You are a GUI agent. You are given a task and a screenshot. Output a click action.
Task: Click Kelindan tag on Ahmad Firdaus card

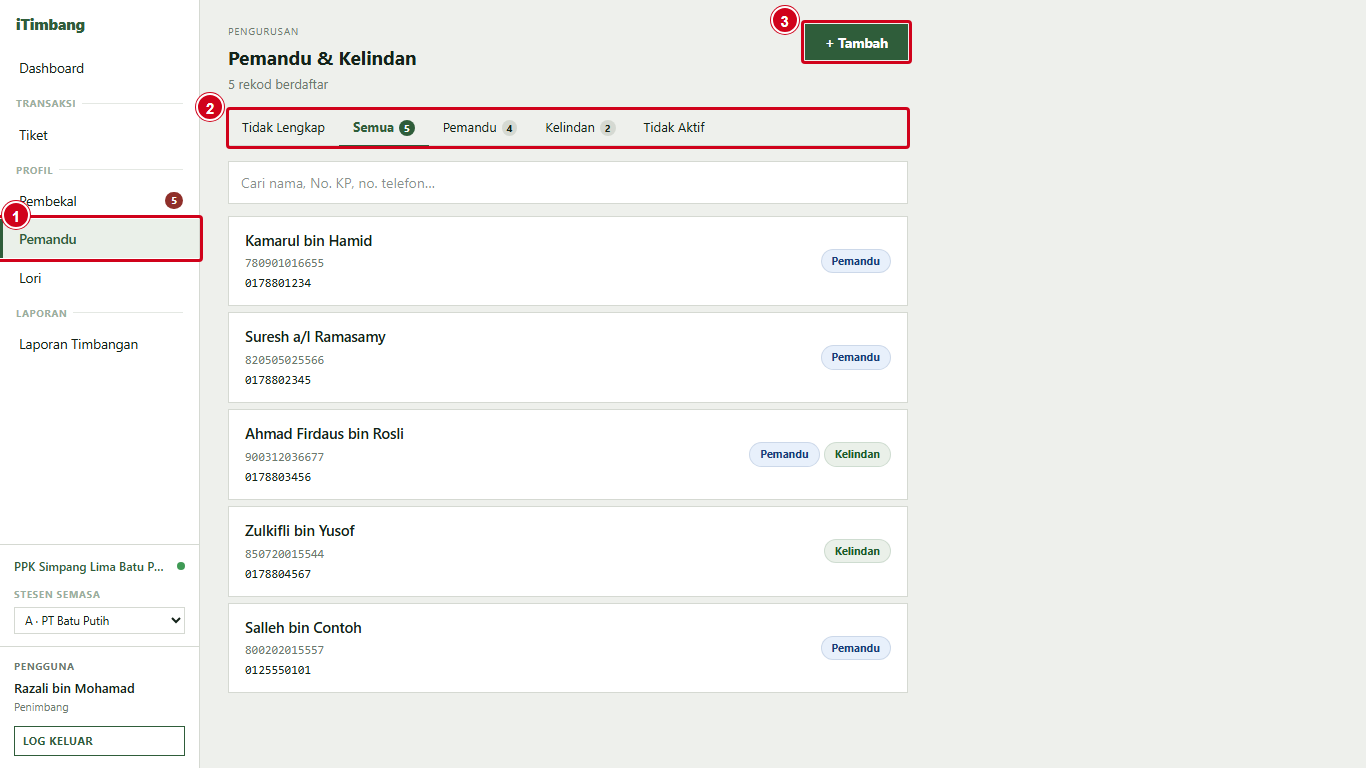(857, 454)
